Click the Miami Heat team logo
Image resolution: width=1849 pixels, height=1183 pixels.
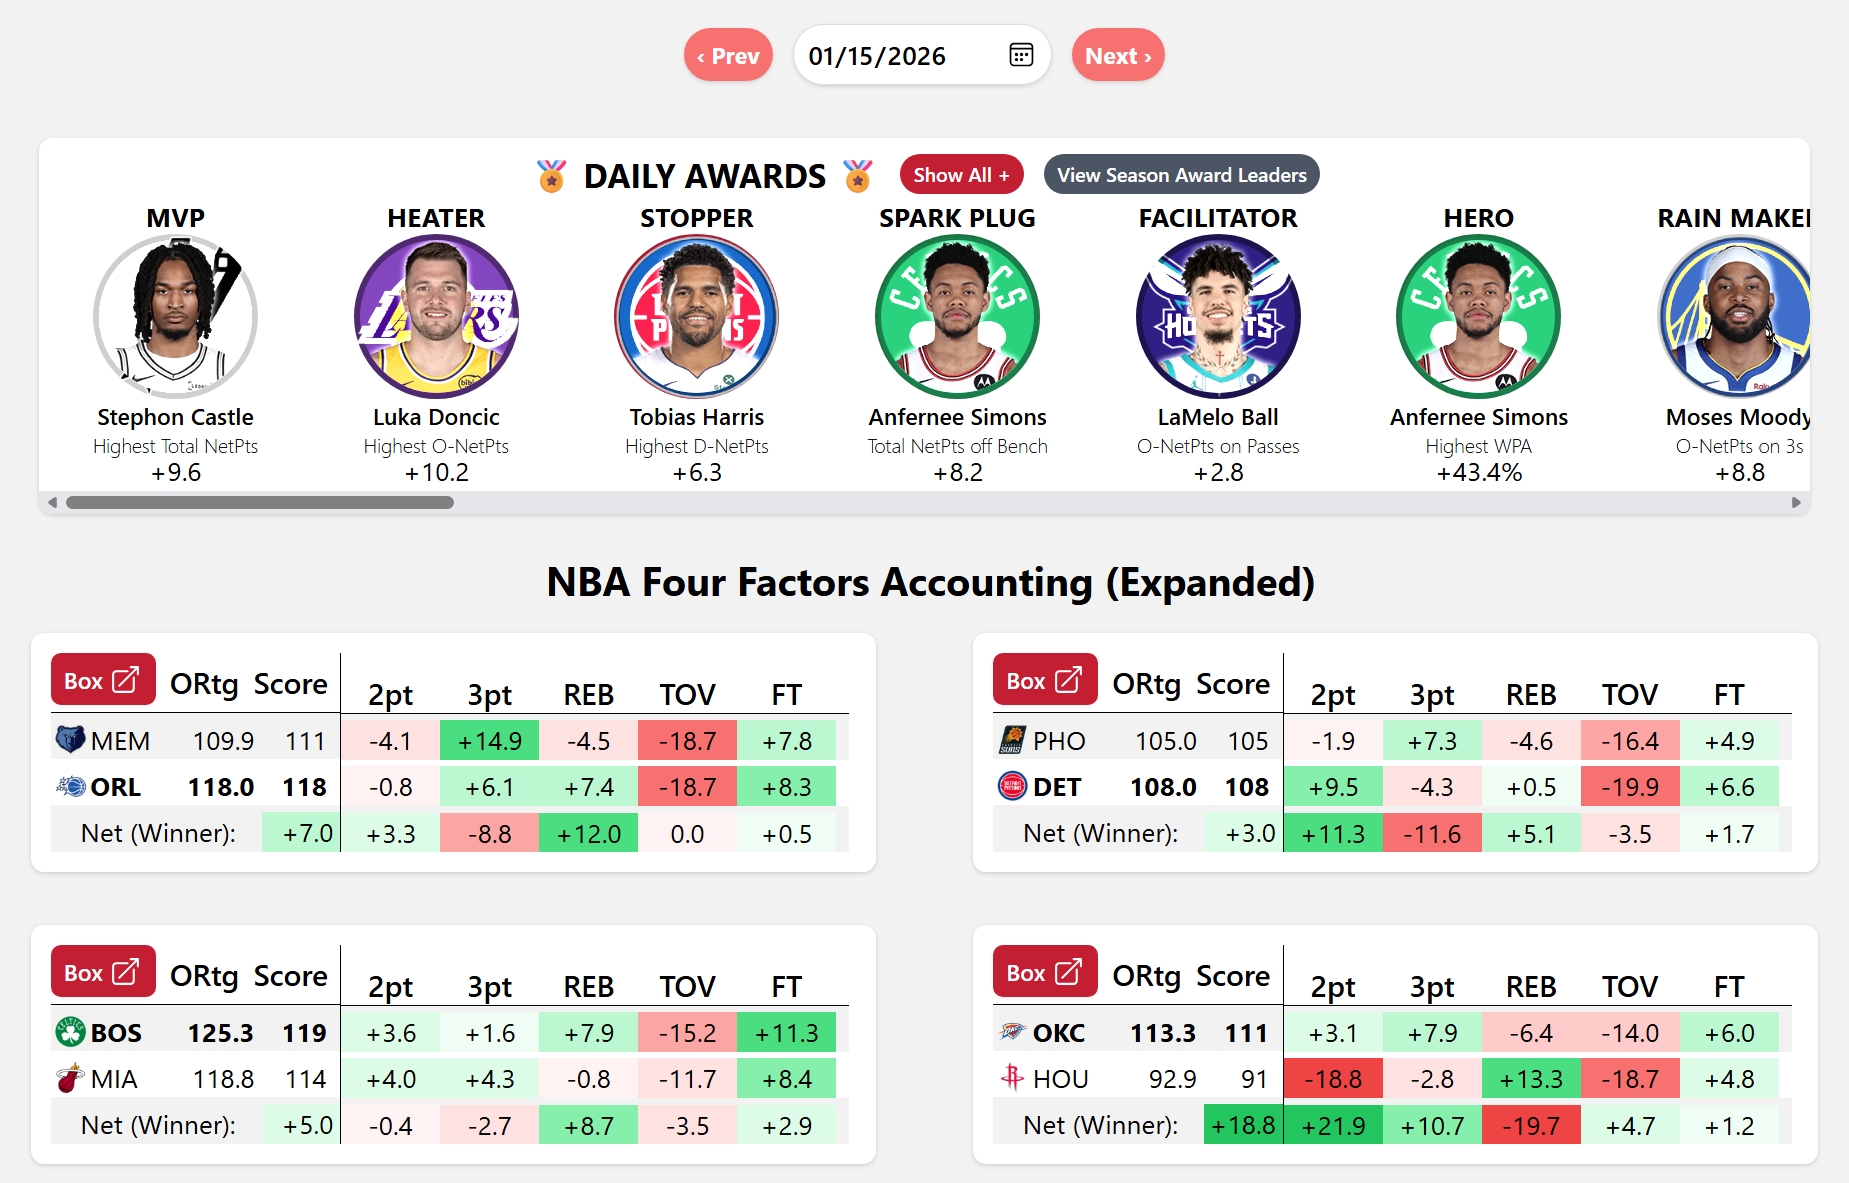click(x=70, y=1079)
